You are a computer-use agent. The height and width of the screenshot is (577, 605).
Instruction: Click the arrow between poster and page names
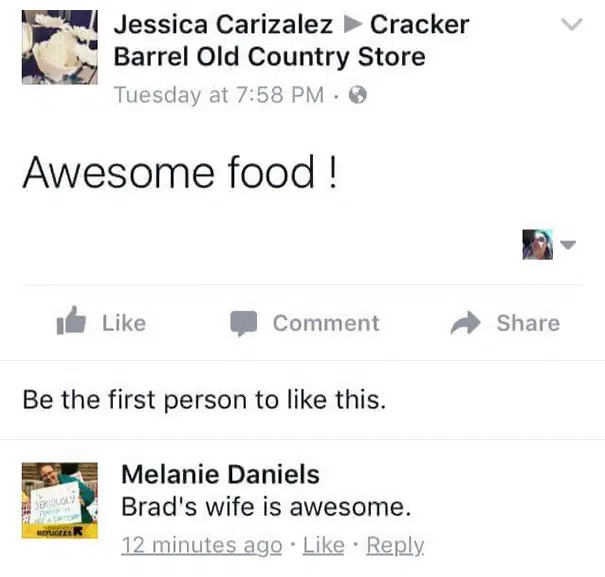tap(342, 25)
